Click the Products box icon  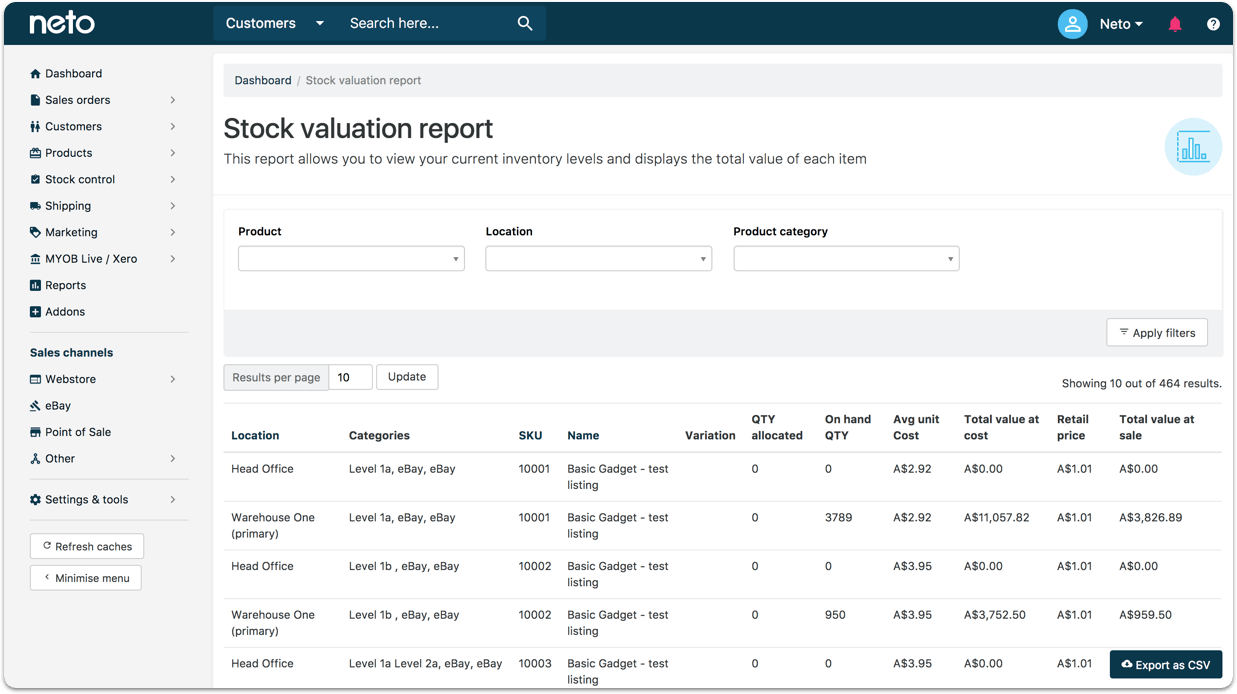(35, 153)
